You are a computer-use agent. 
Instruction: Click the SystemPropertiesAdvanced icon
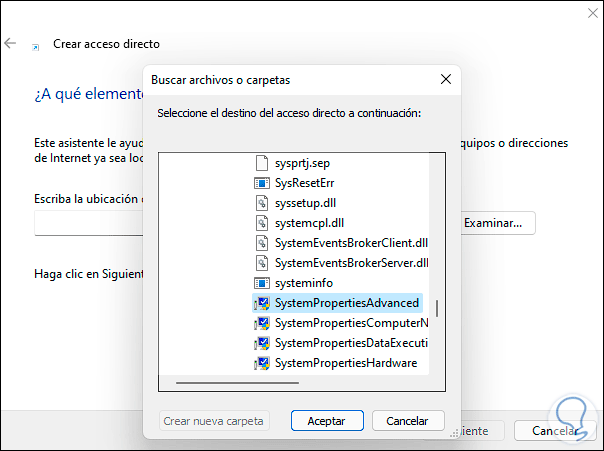point(263,303)
